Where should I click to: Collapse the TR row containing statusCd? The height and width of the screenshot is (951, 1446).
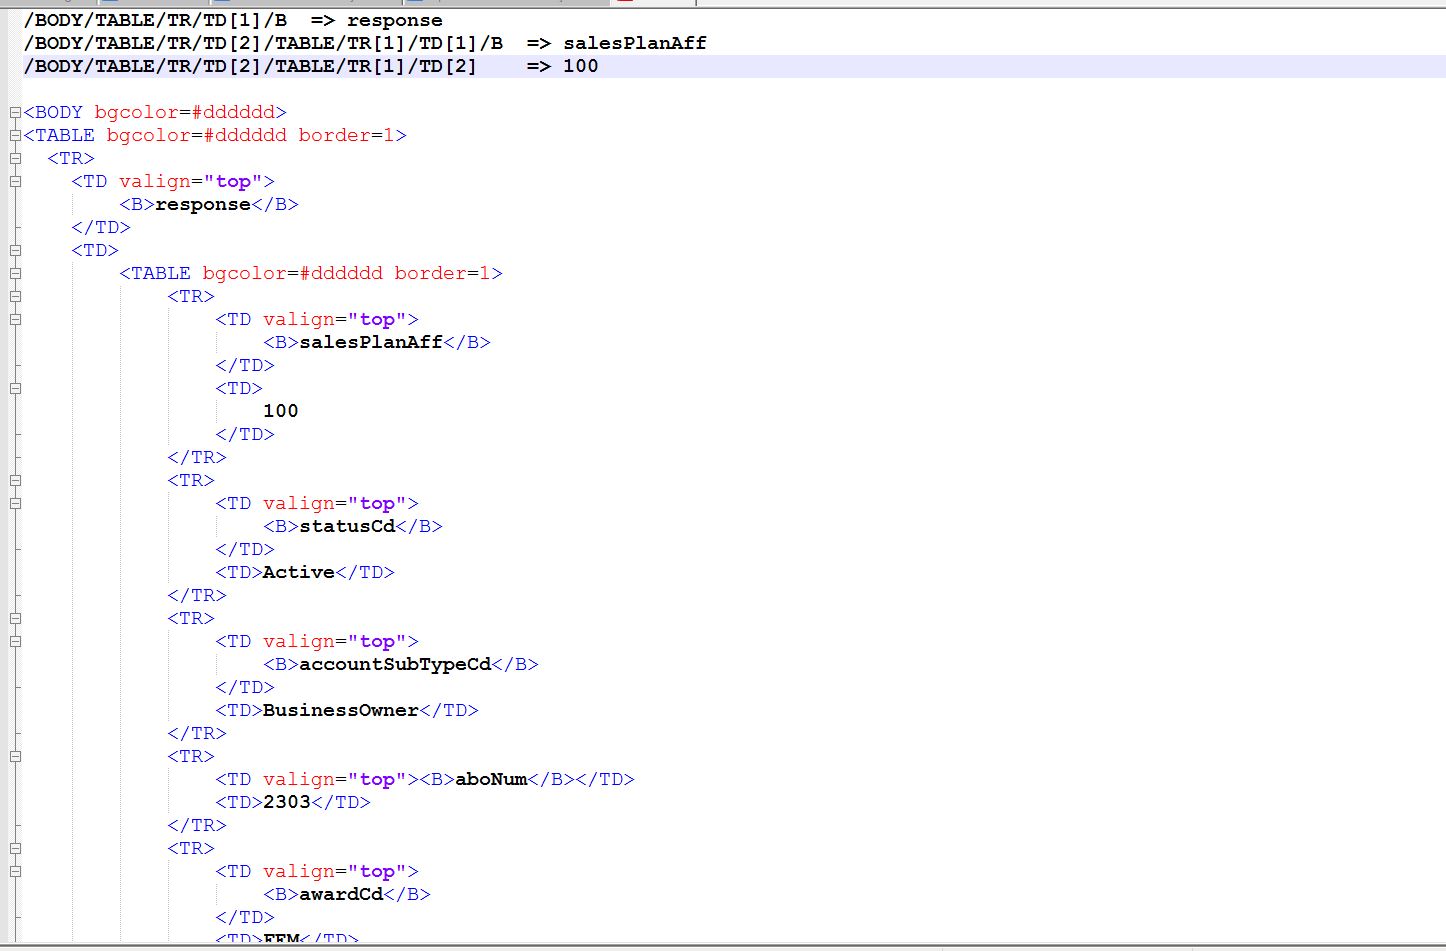tap(15, 480)
